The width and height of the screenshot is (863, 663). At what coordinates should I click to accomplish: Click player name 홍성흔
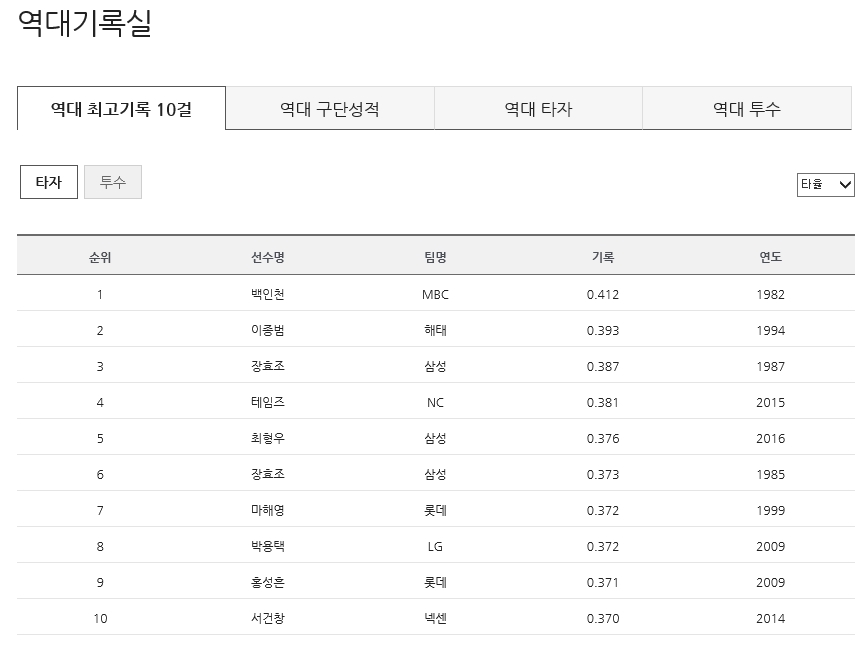tap(267, 583)
